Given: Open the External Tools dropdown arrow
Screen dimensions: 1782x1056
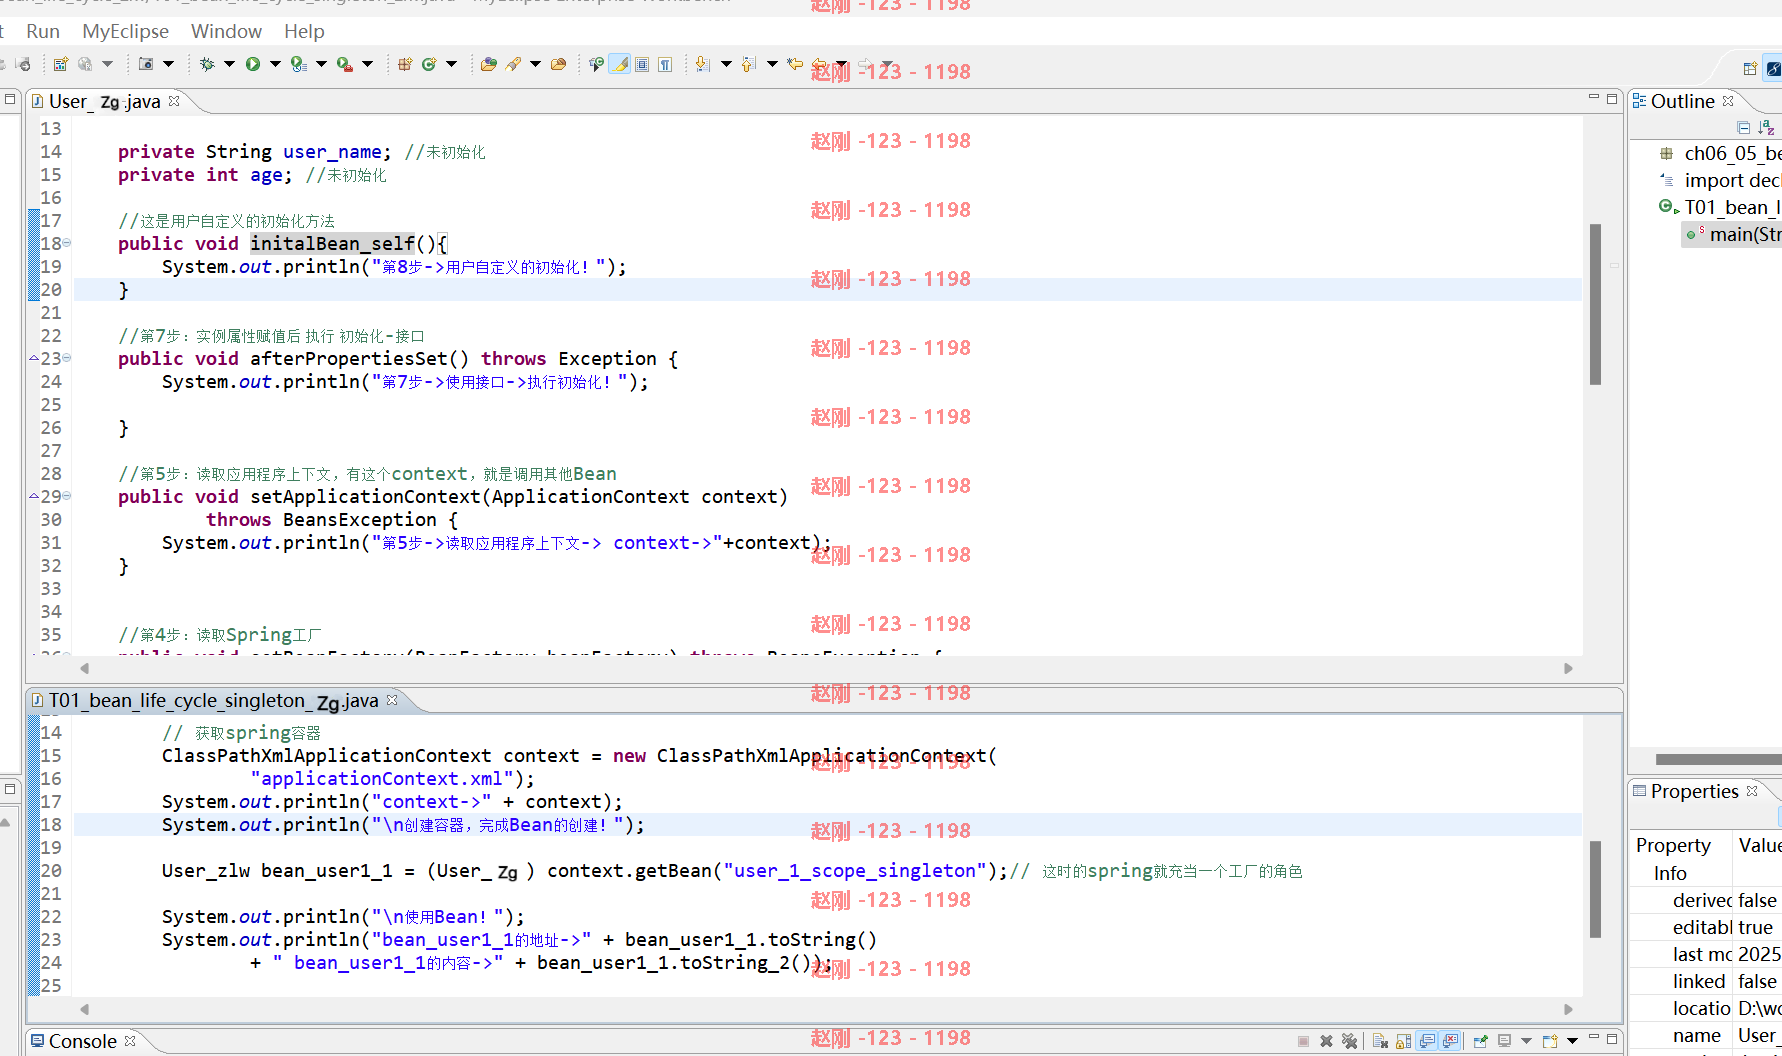Looking at the screenshot, I should [367, 64].
